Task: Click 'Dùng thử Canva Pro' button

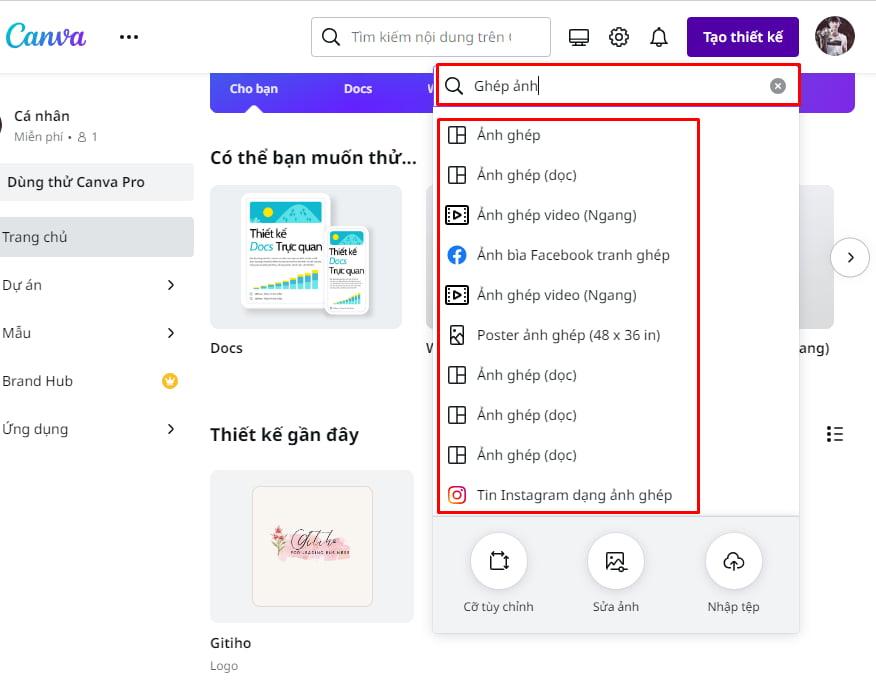Action: click(97, 182)
